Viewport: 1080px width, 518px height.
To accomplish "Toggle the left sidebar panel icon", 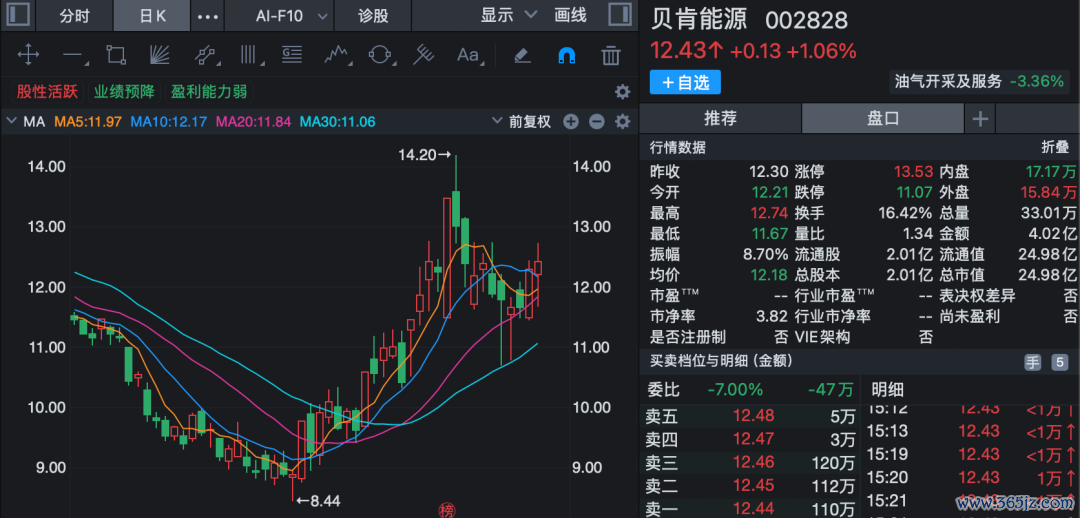I will (19, 15).
